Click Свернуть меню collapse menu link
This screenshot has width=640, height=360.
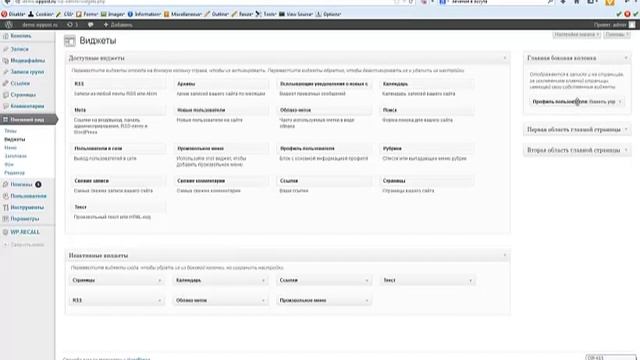coord(24,244)
